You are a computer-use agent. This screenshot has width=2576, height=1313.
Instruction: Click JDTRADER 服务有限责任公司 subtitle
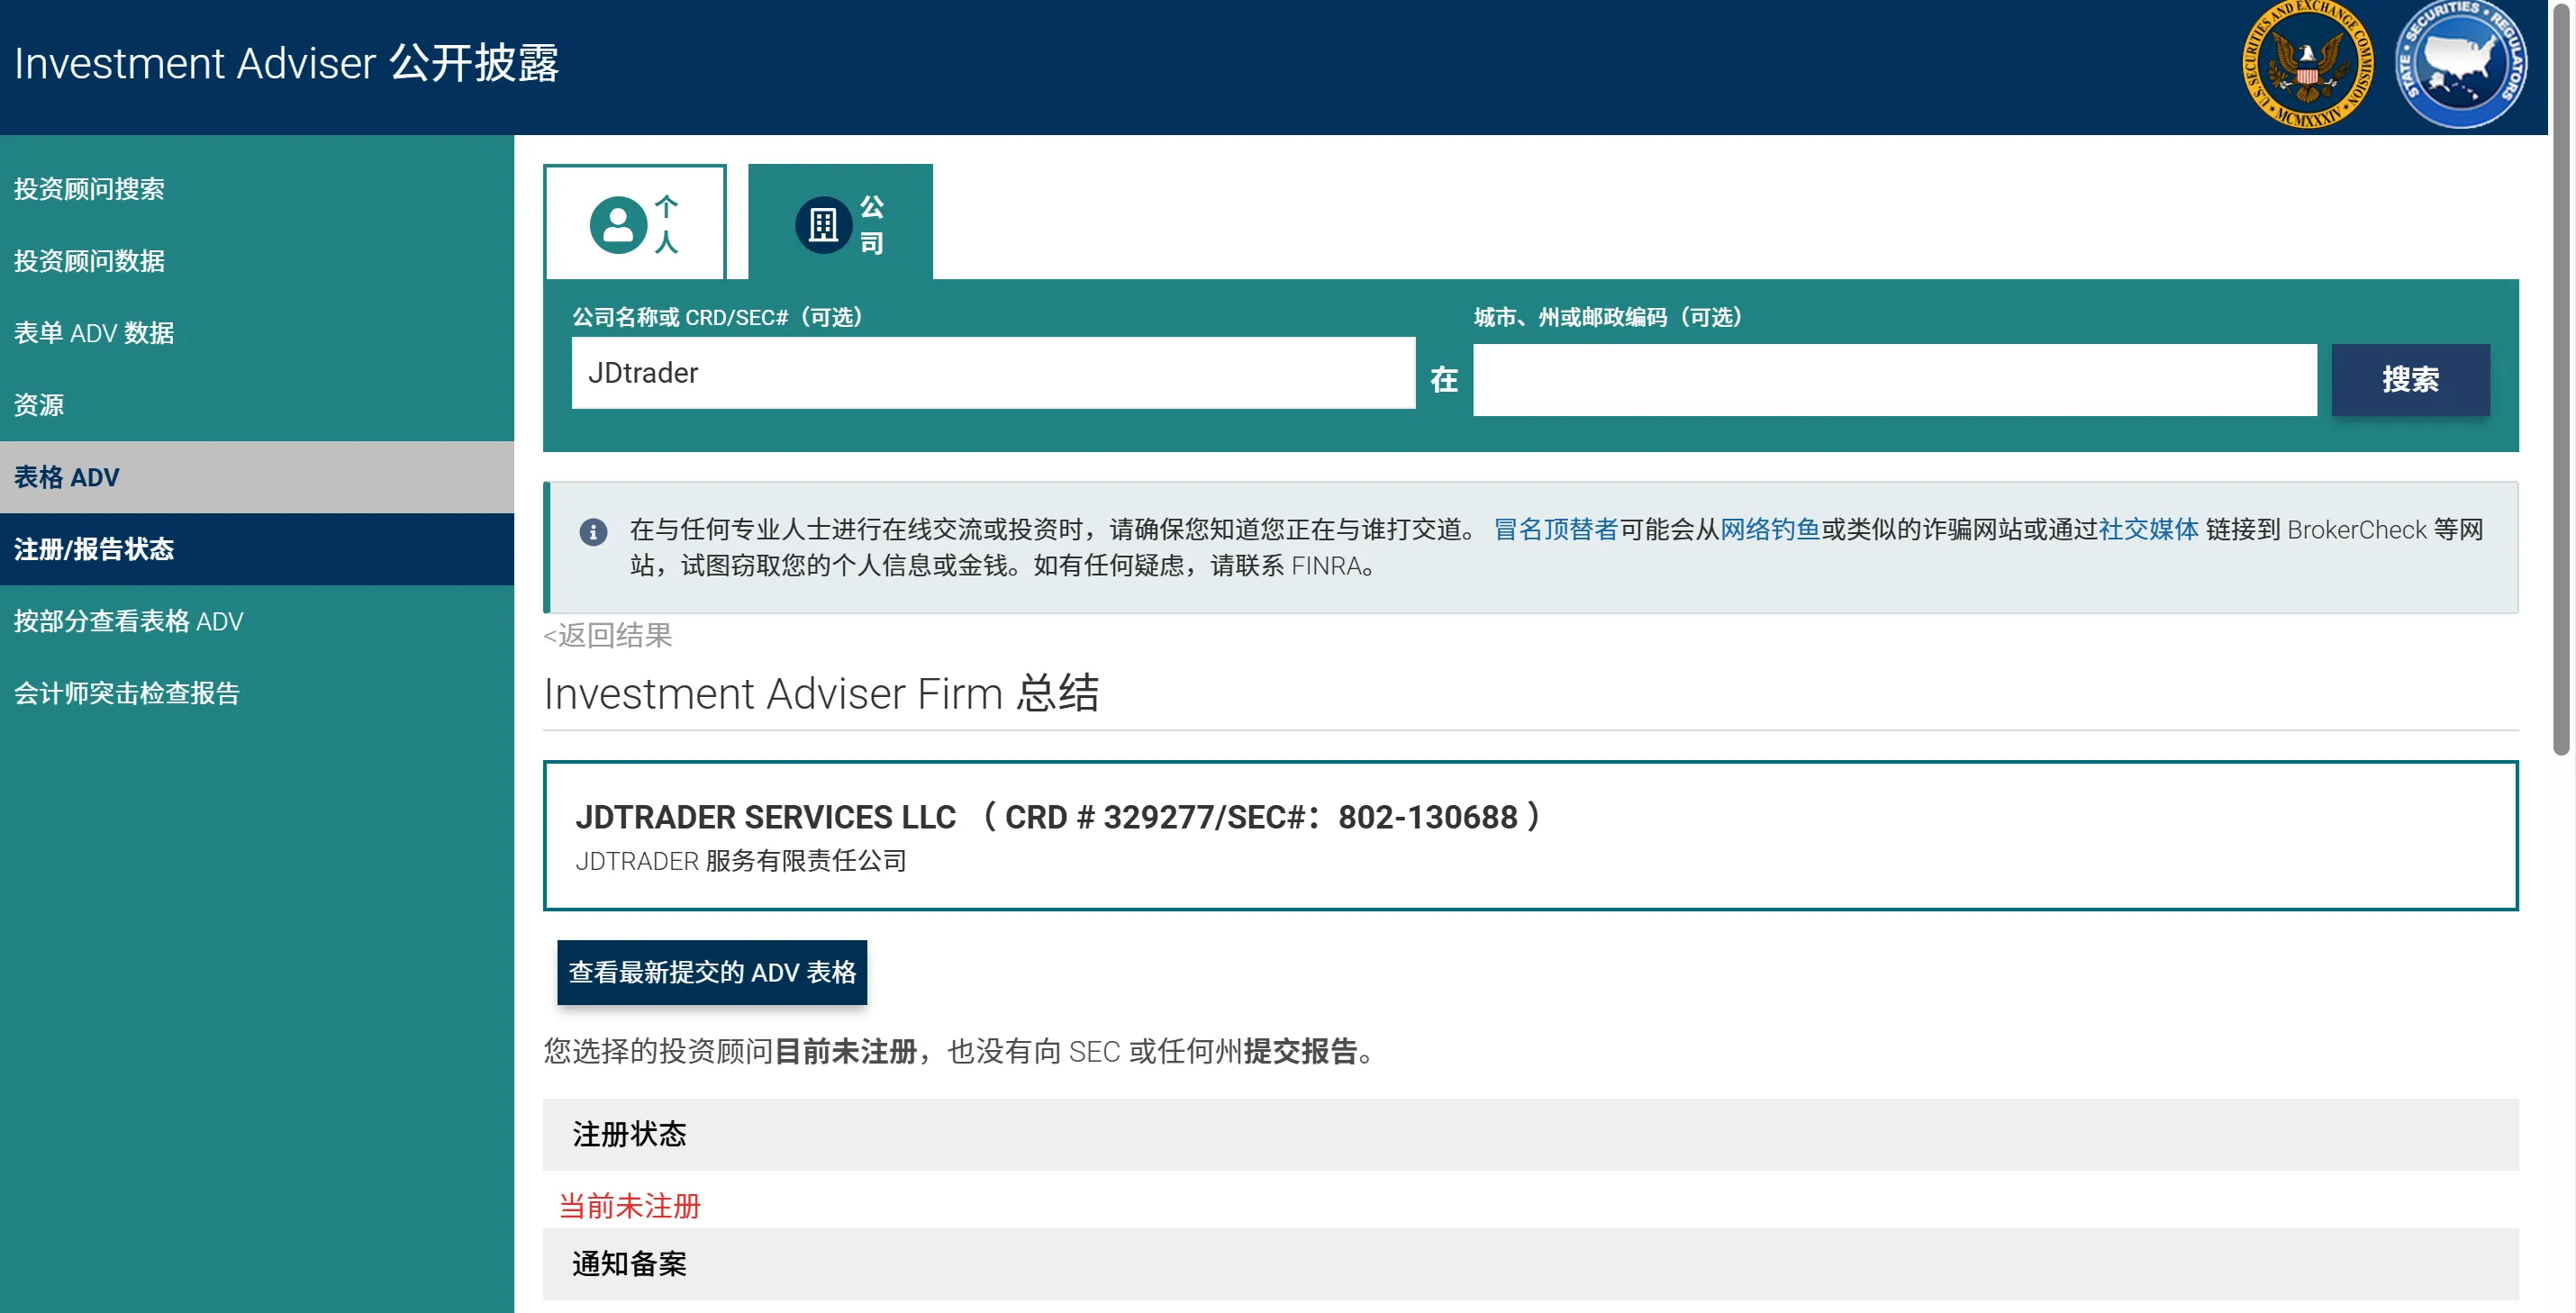pos(741,861)
